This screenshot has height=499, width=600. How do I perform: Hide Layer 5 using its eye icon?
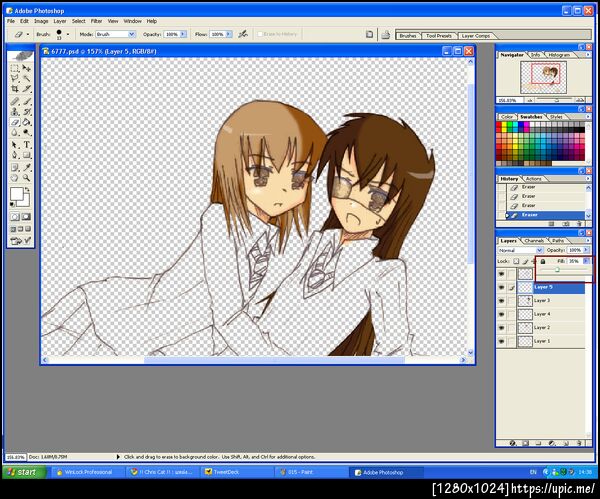pos(501,288)
